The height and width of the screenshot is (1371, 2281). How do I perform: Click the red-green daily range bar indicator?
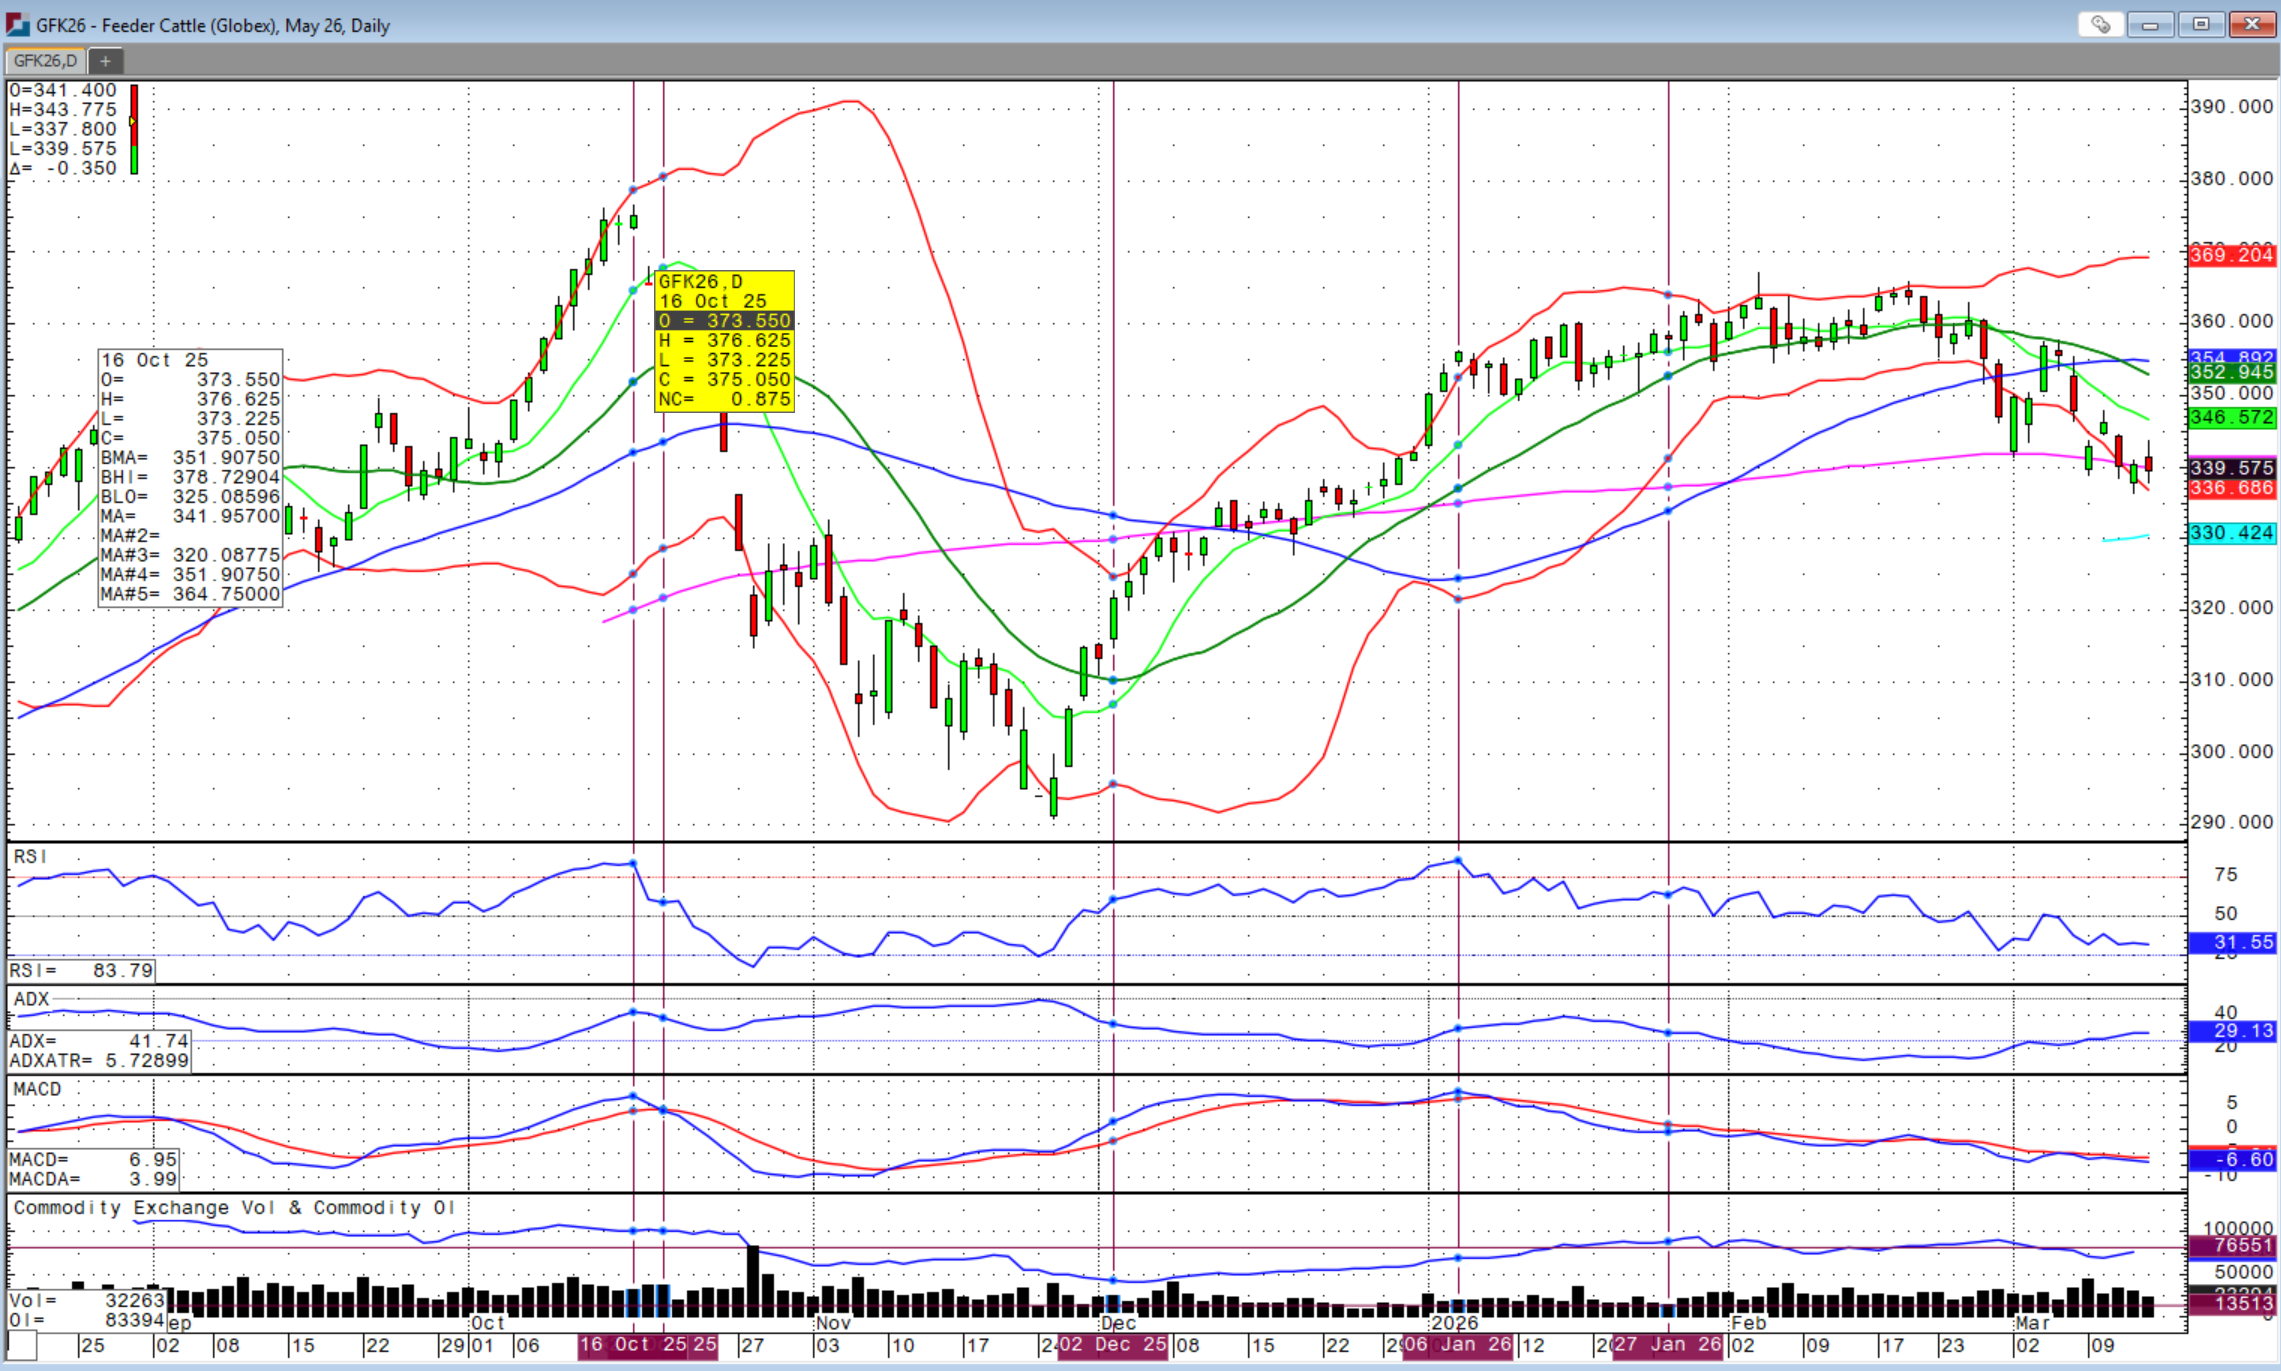click(134, 130)
